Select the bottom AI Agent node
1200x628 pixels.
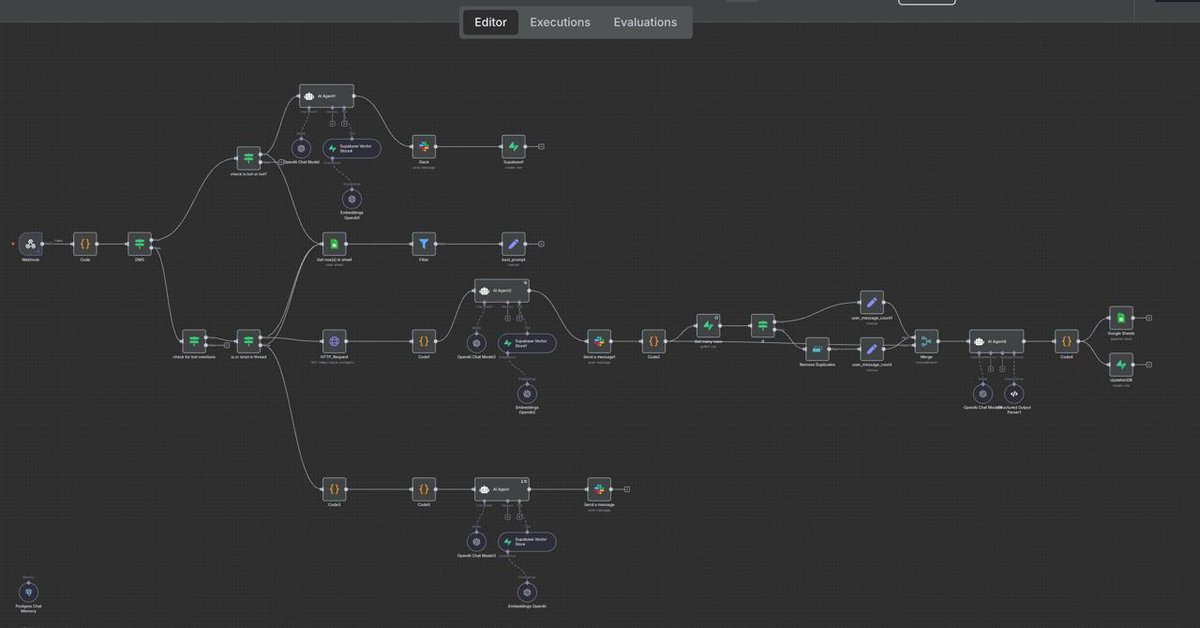[x=502, y=489]
